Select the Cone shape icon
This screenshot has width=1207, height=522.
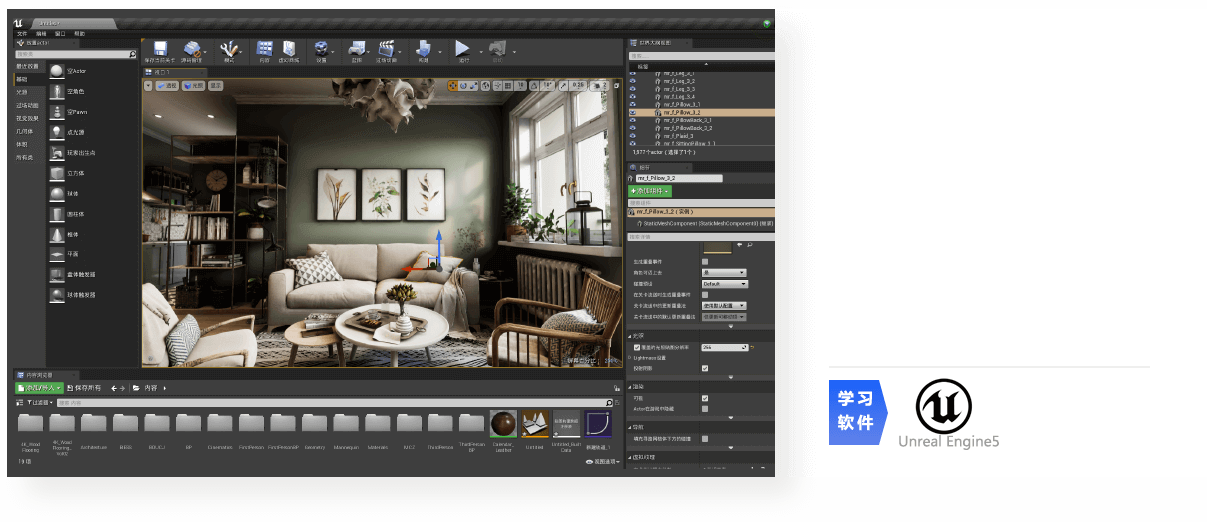(57, 234)
